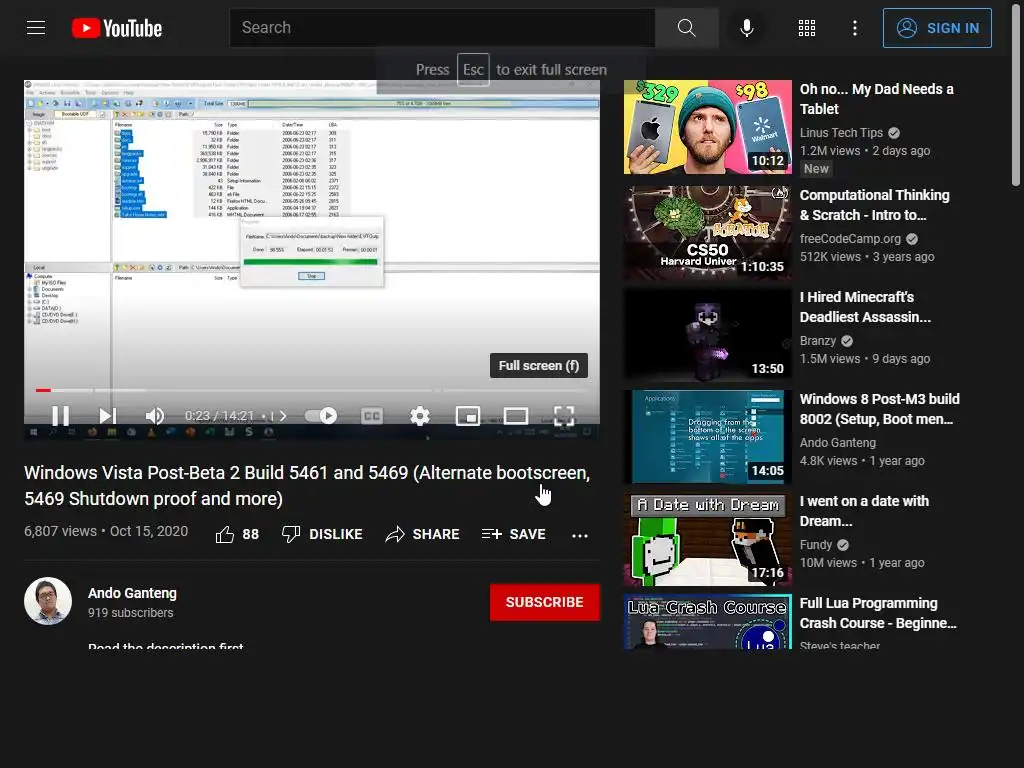This screenshot has height=768, width=1024.
Task: Open Linus Tech Tips channel
Action: click(841, 133)
